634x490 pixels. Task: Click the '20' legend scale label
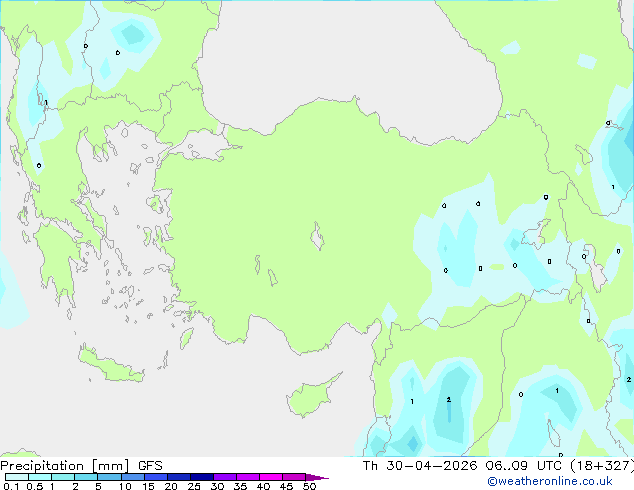pyautogui.click(x=171, y=486)
